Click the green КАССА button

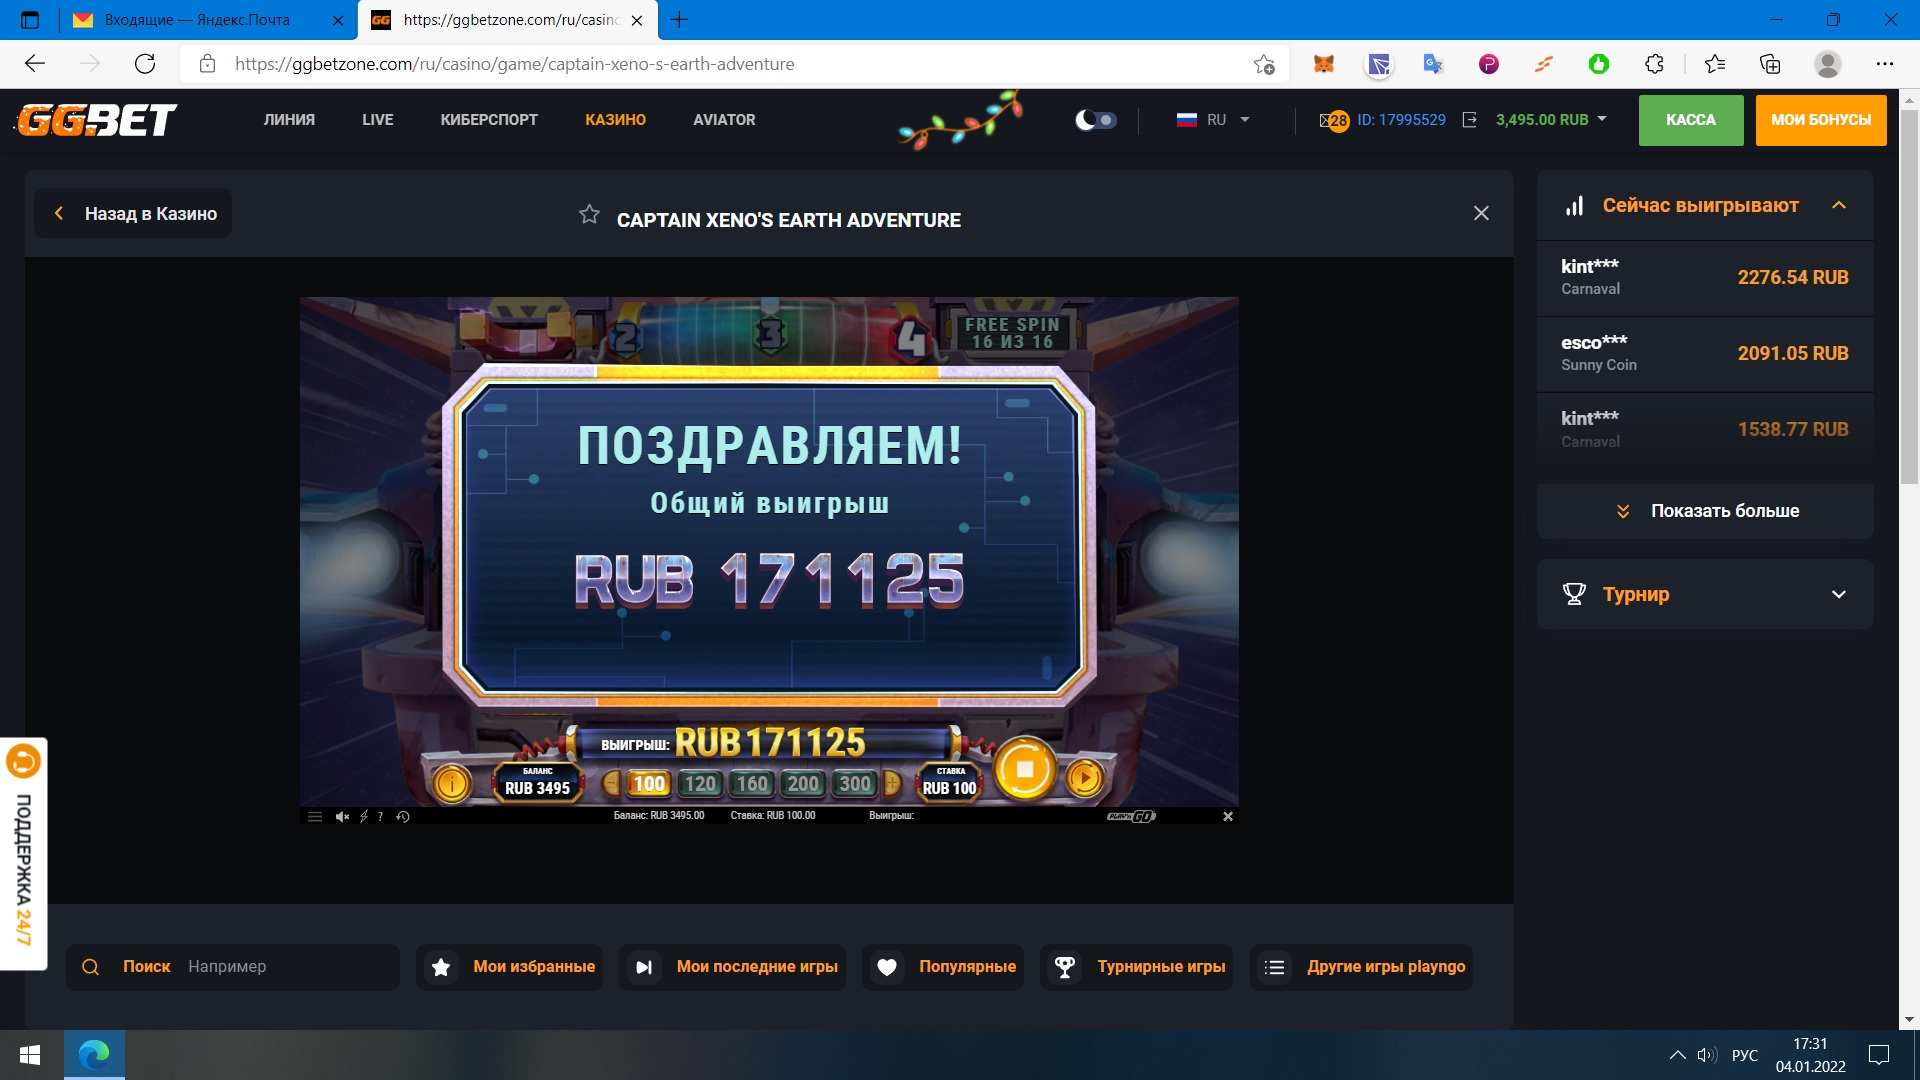click(1690, 120)
